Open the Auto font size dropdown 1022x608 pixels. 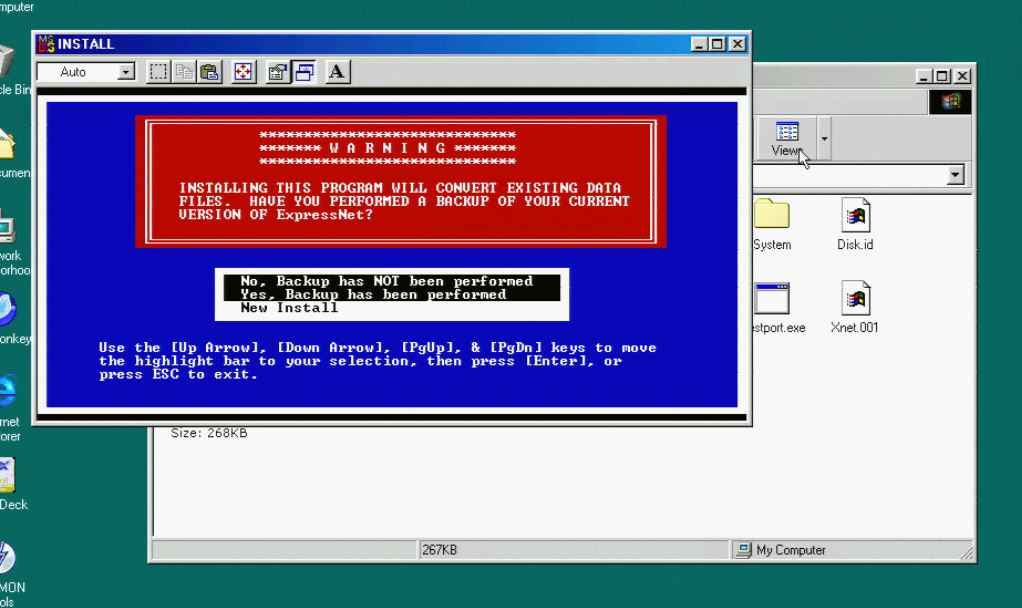click(x=126, y=72)
